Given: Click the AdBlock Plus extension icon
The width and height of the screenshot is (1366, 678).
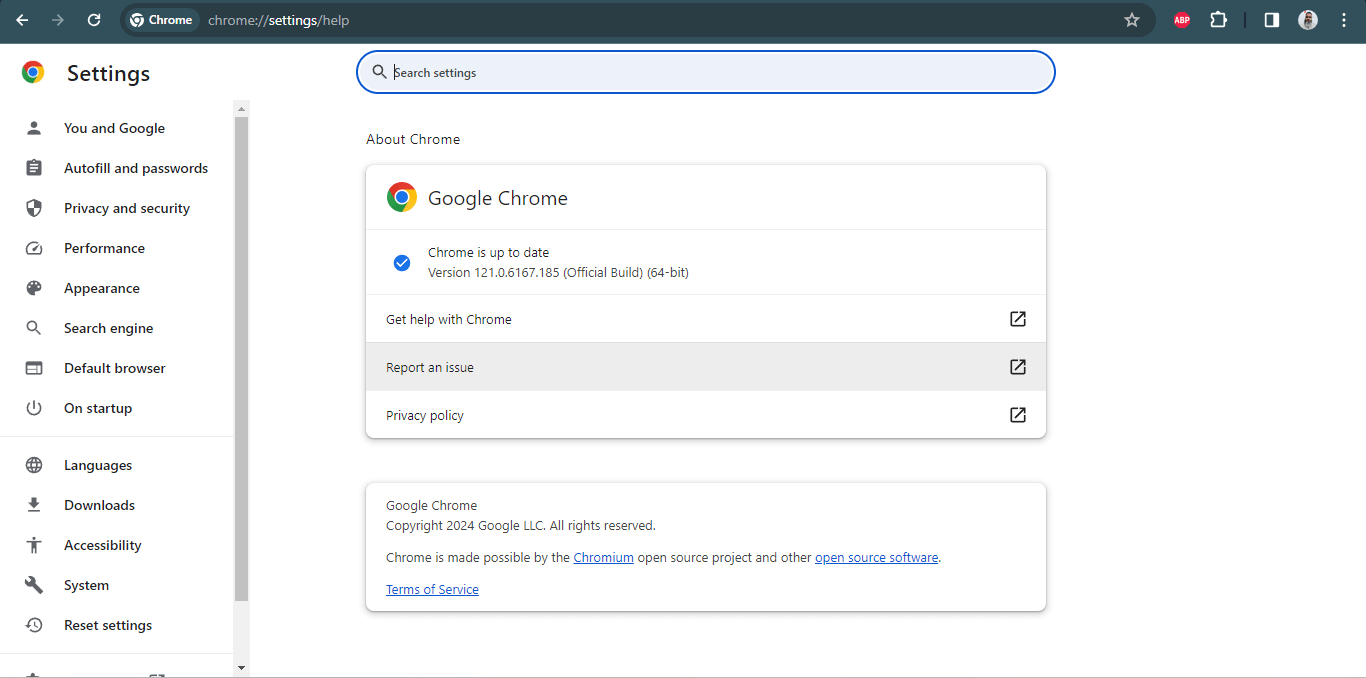Looking at the screenshot, I should click(x=1181, y=20).
